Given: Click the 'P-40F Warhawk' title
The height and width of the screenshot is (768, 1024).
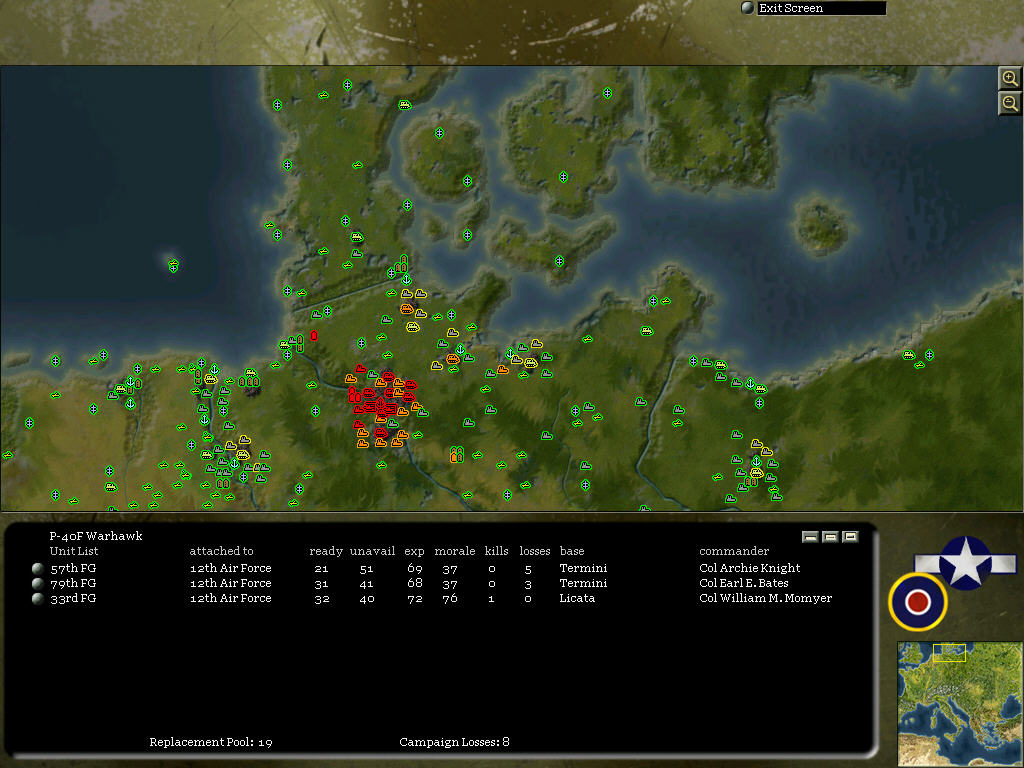Looking at the screenshot, I should (96, 536).
